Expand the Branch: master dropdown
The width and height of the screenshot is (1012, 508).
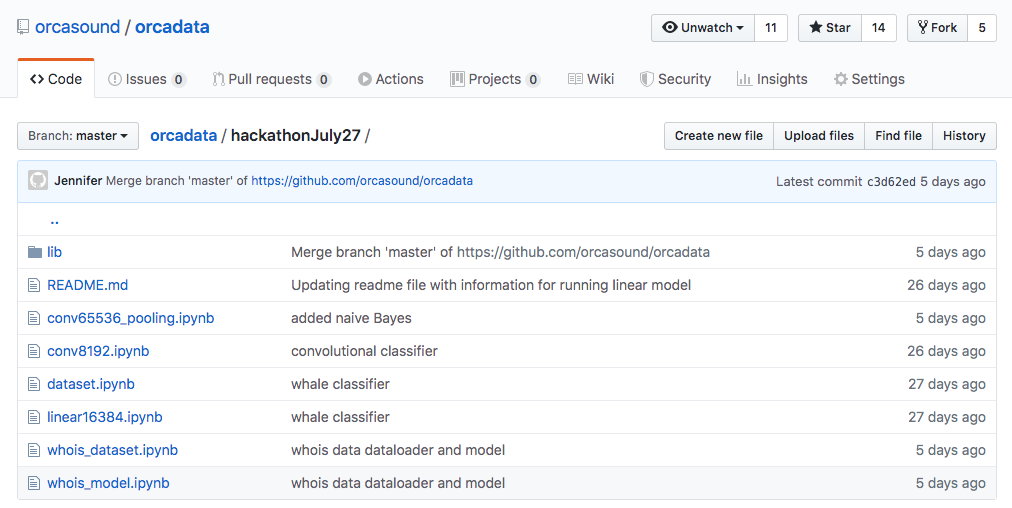coord(78,136)
